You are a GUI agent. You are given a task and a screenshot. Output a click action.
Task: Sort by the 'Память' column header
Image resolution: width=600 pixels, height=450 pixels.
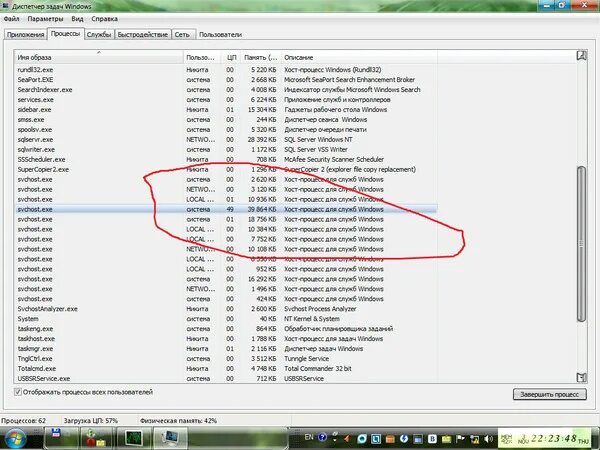pyautogui.click(x=261, y=57)
